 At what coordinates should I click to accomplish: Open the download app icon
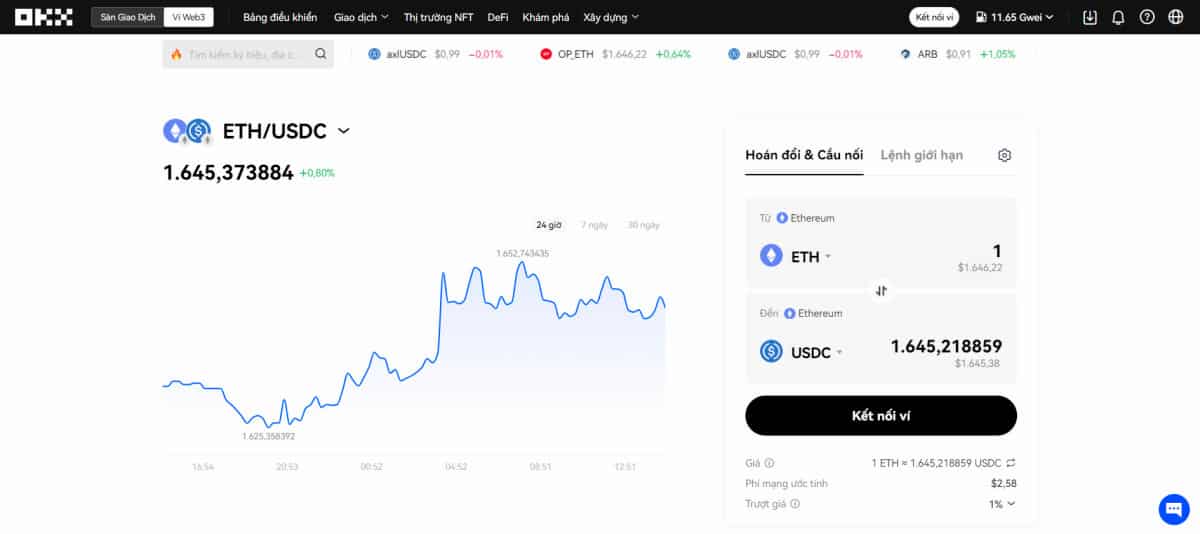point(1089,17)
